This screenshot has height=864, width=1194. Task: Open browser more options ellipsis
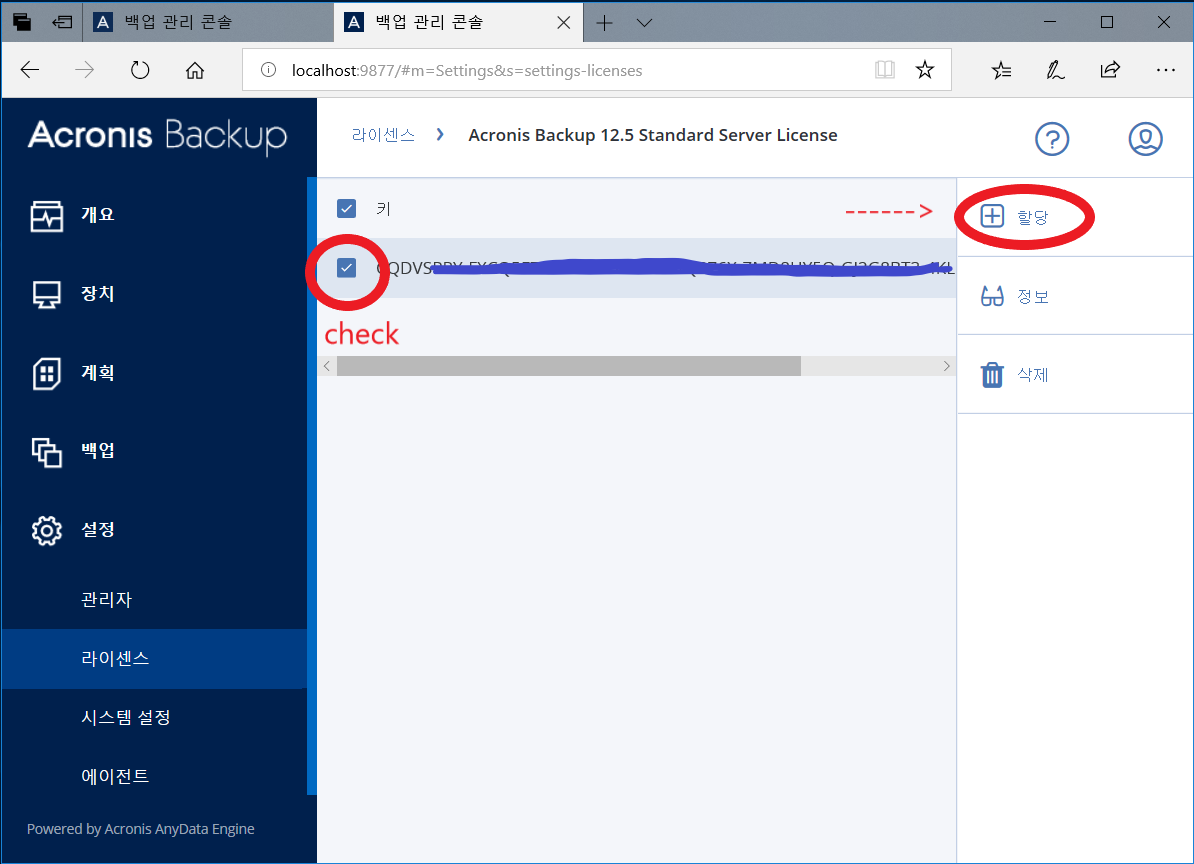click(1165, 70)
